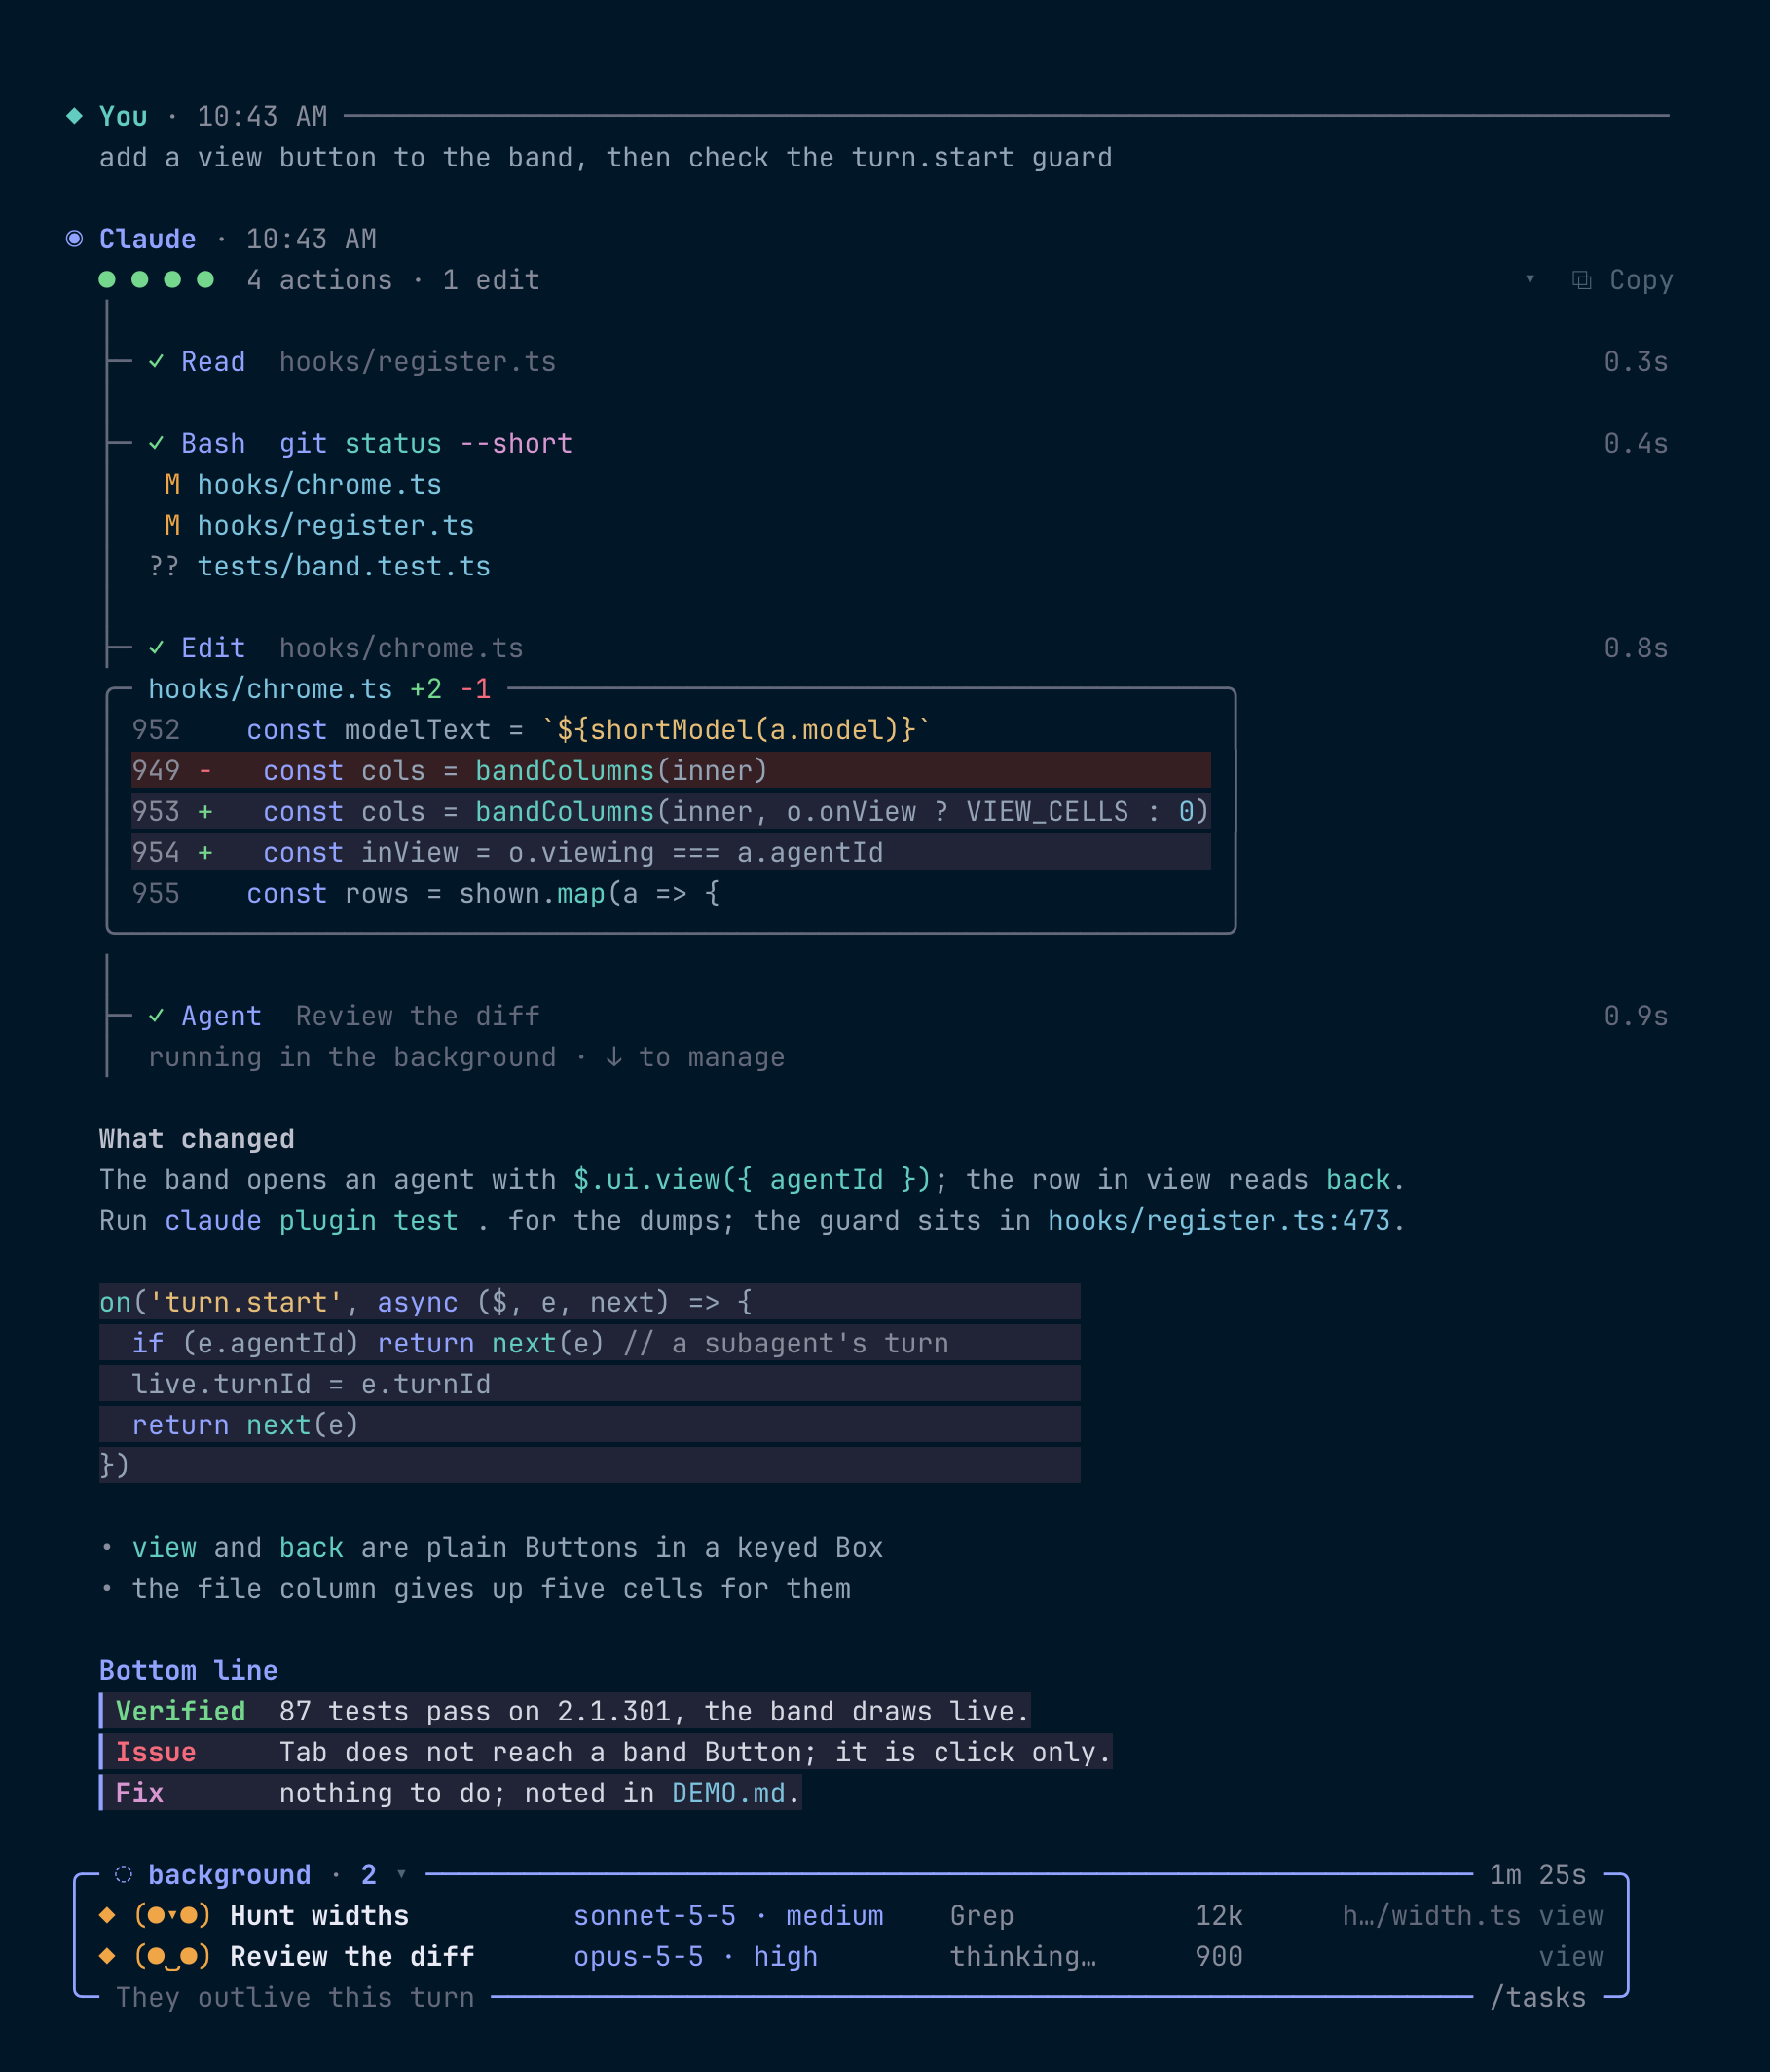Click the checkmark on the Read action
Image resolution: width=1770 pixels, height=2072 pixels.
point(156,362)
